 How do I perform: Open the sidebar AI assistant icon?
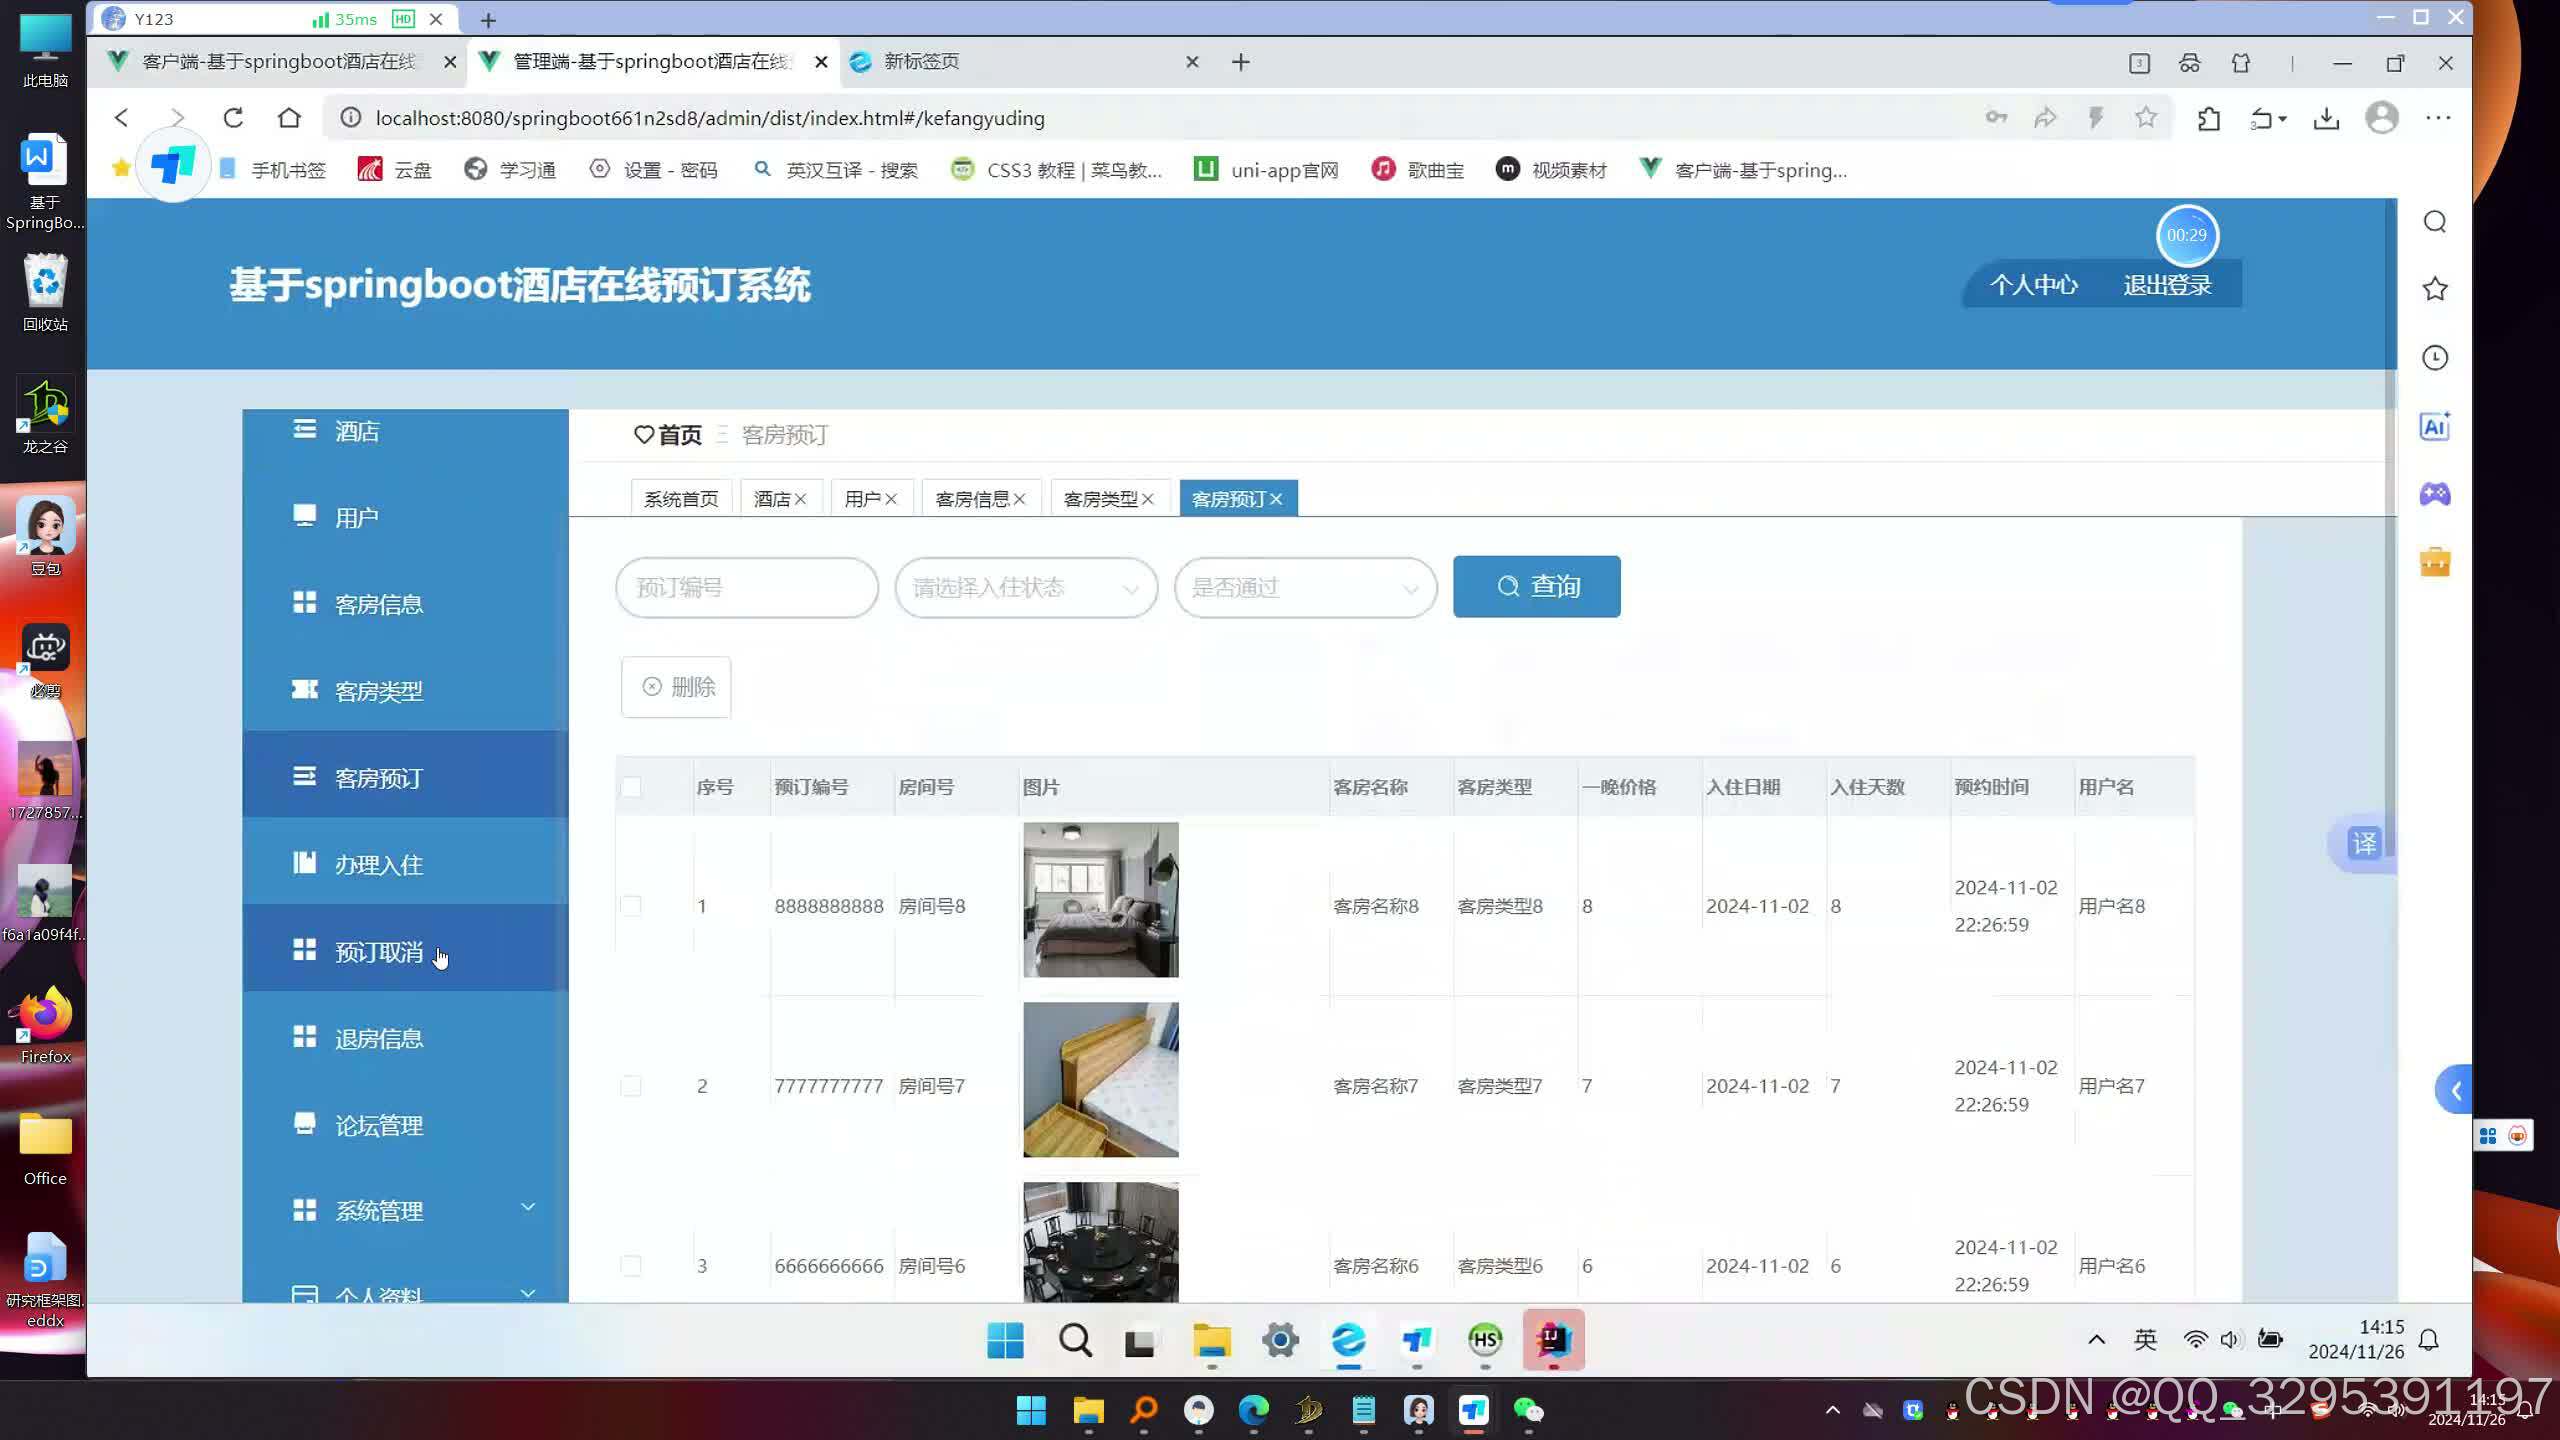(x=2435, y=426)
